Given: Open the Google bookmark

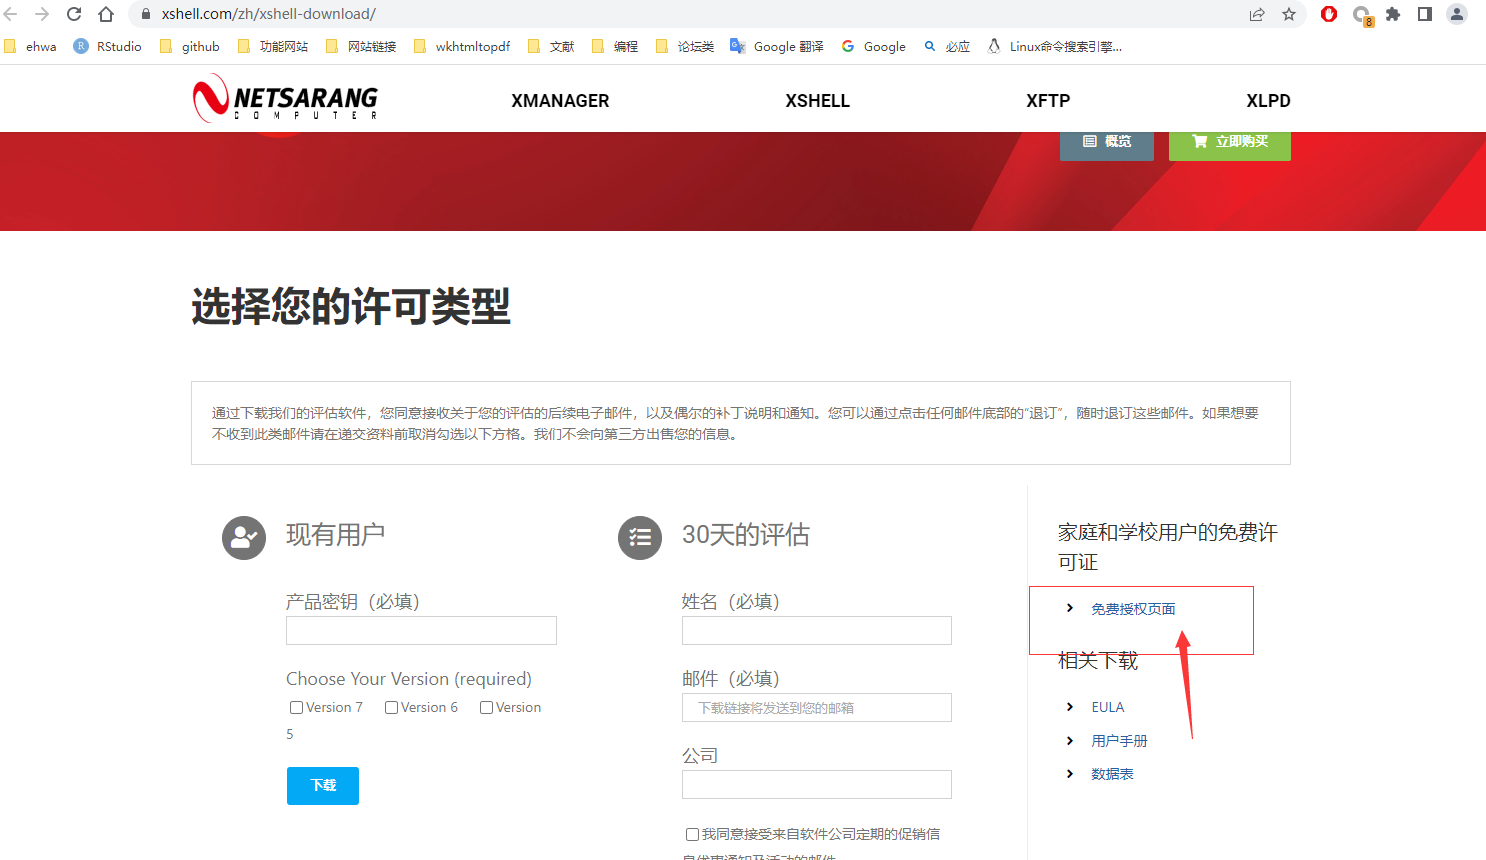Looking at the screenshot, I should (x=874, y=46).
